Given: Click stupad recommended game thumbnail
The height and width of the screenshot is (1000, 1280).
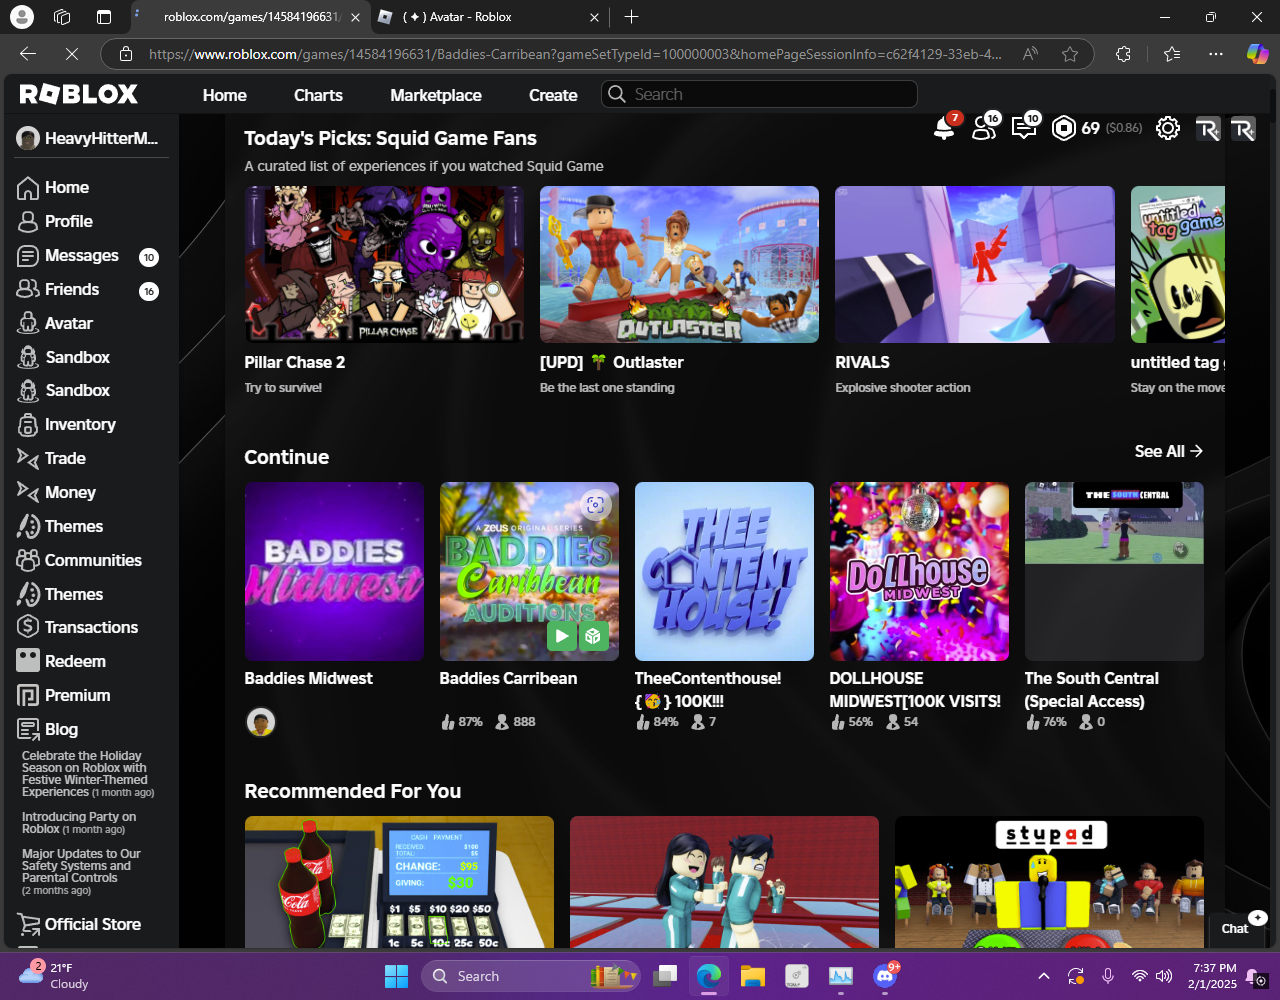Looking at the screenshot, I should (1049, 882).
